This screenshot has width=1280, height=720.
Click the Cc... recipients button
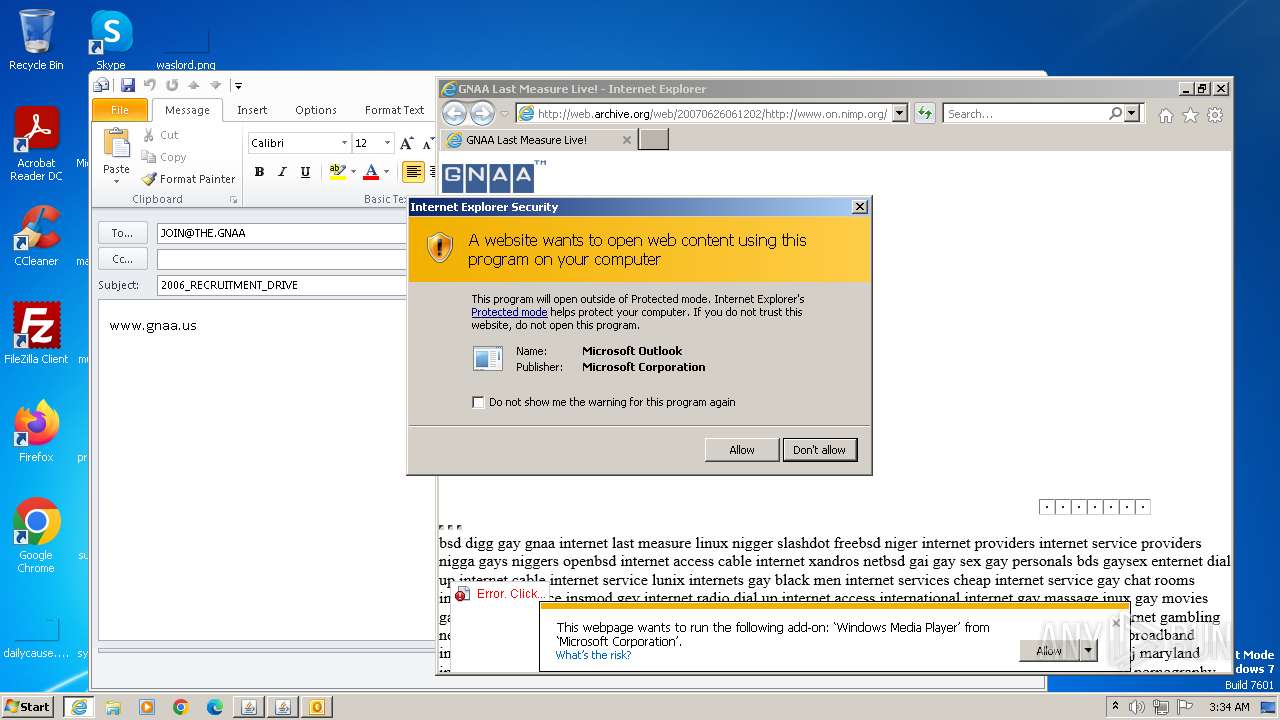tap(122, 259)
